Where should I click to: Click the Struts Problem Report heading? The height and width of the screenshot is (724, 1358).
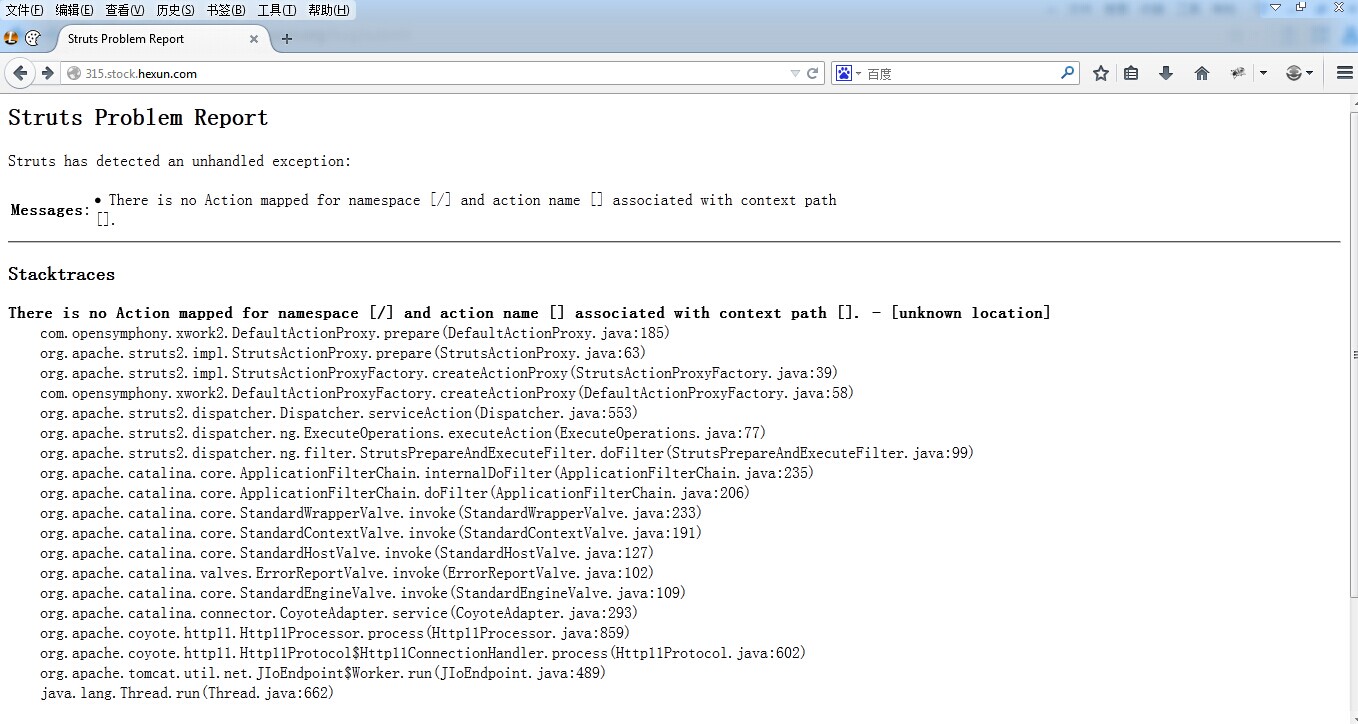(138, 118)
